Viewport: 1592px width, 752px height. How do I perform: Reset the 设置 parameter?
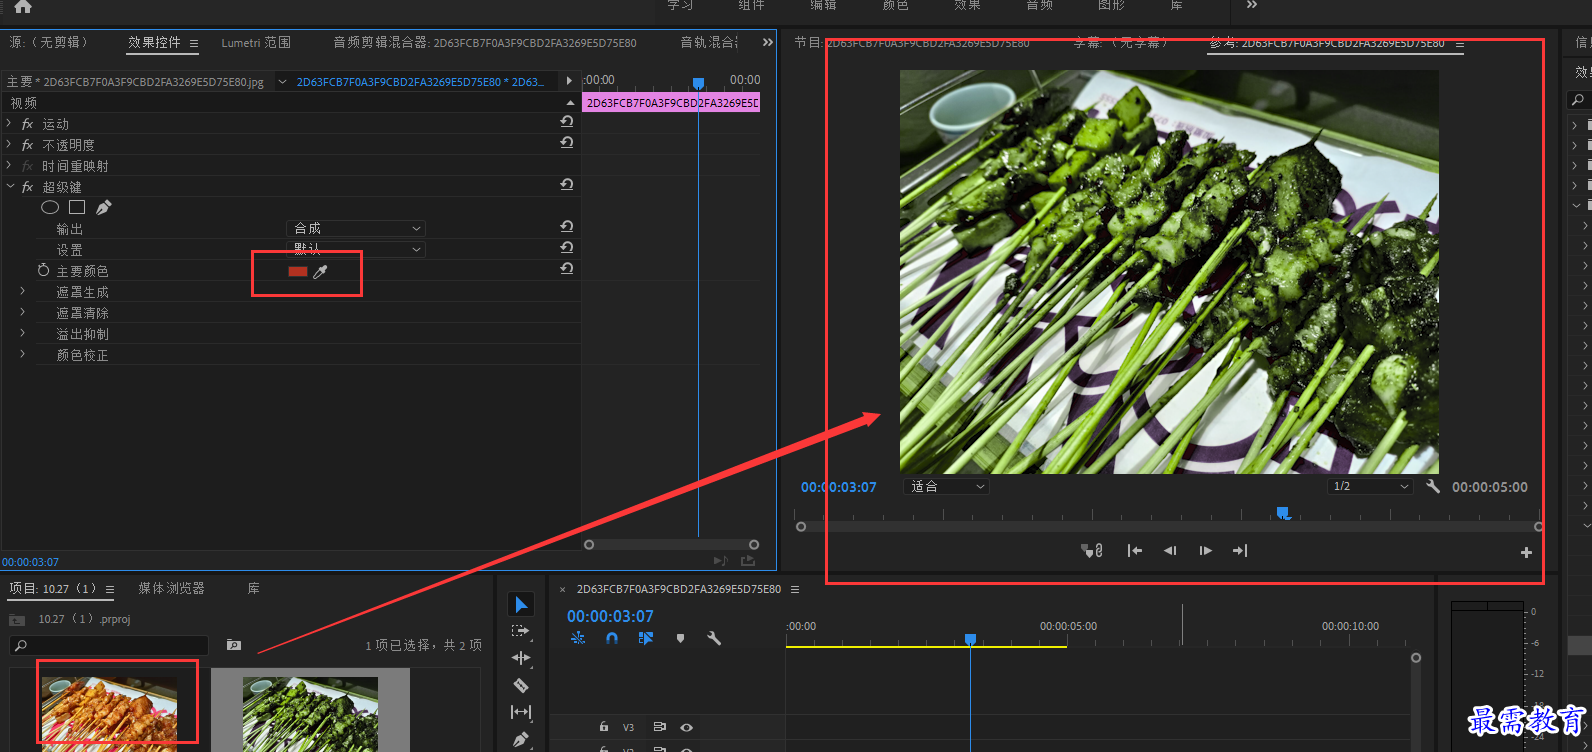click(x=567, y=247)
